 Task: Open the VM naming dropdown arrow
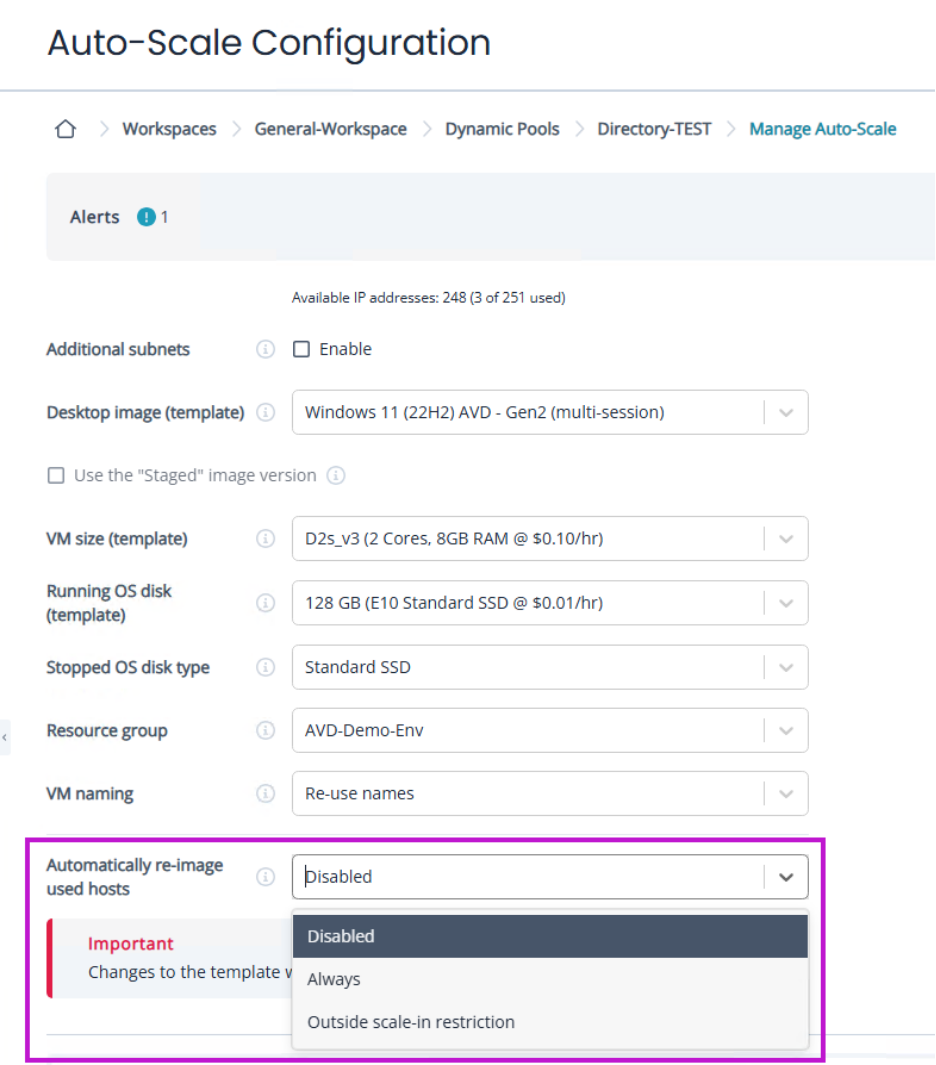tap(786, 794)
